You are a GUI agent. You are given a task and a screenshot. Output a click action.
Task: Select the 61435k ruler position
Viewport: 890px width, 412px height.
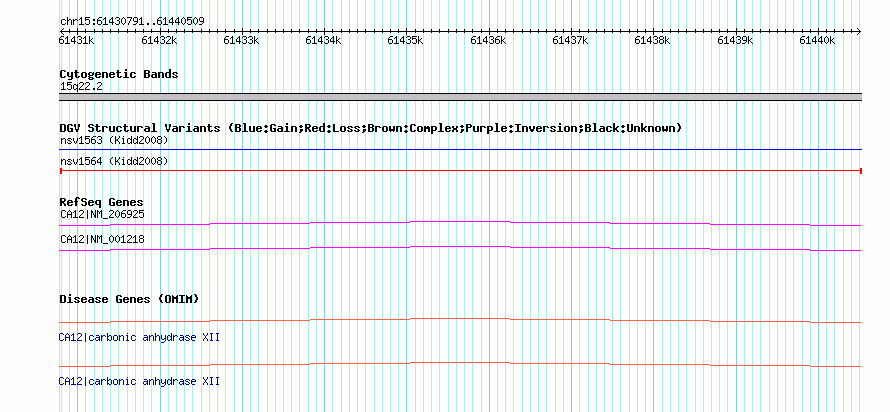click(x=405, y=40)
